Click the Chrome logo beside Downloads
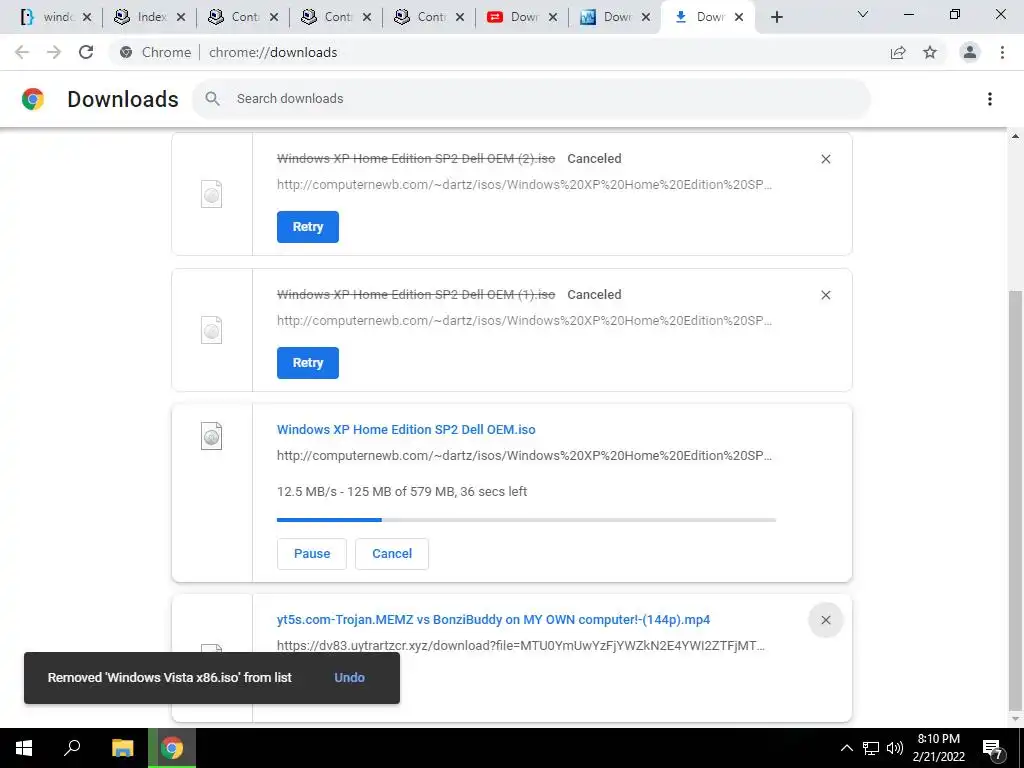Viewport: 1024px width, 768px height. pyautogui.click(x=33, y=99)
